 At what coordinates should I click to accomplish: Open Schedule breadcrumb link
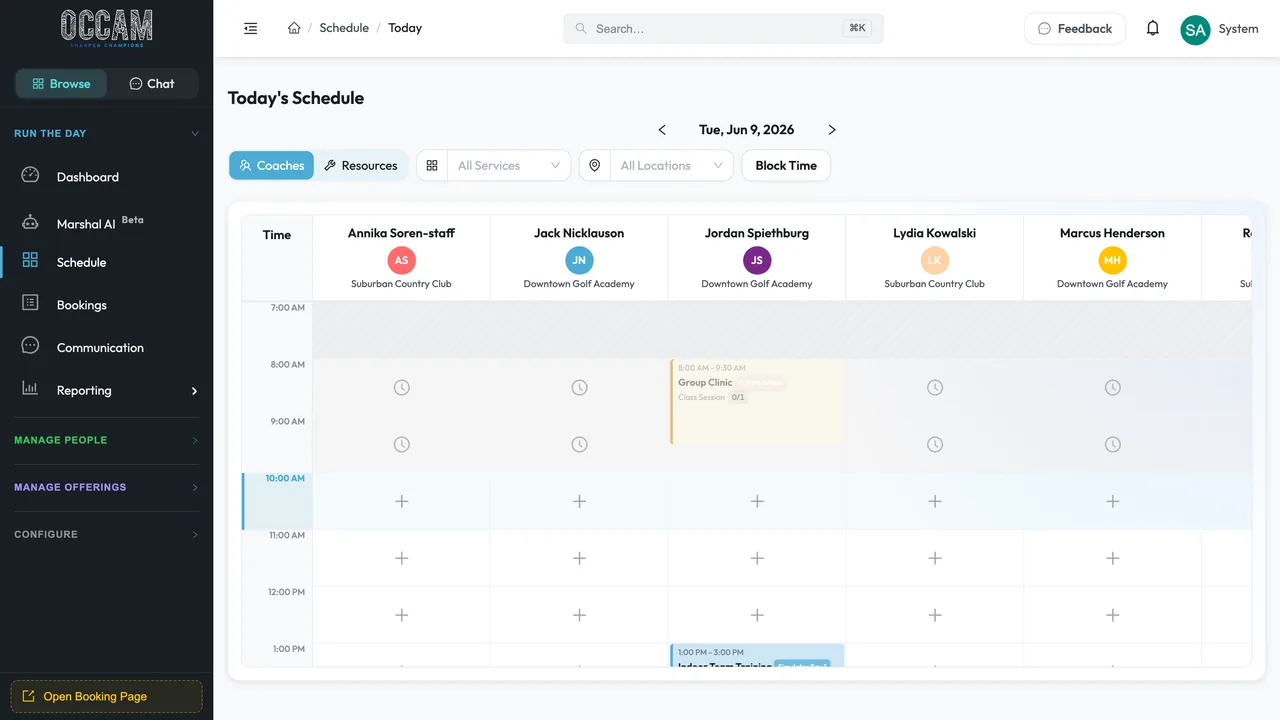[344, 28]
